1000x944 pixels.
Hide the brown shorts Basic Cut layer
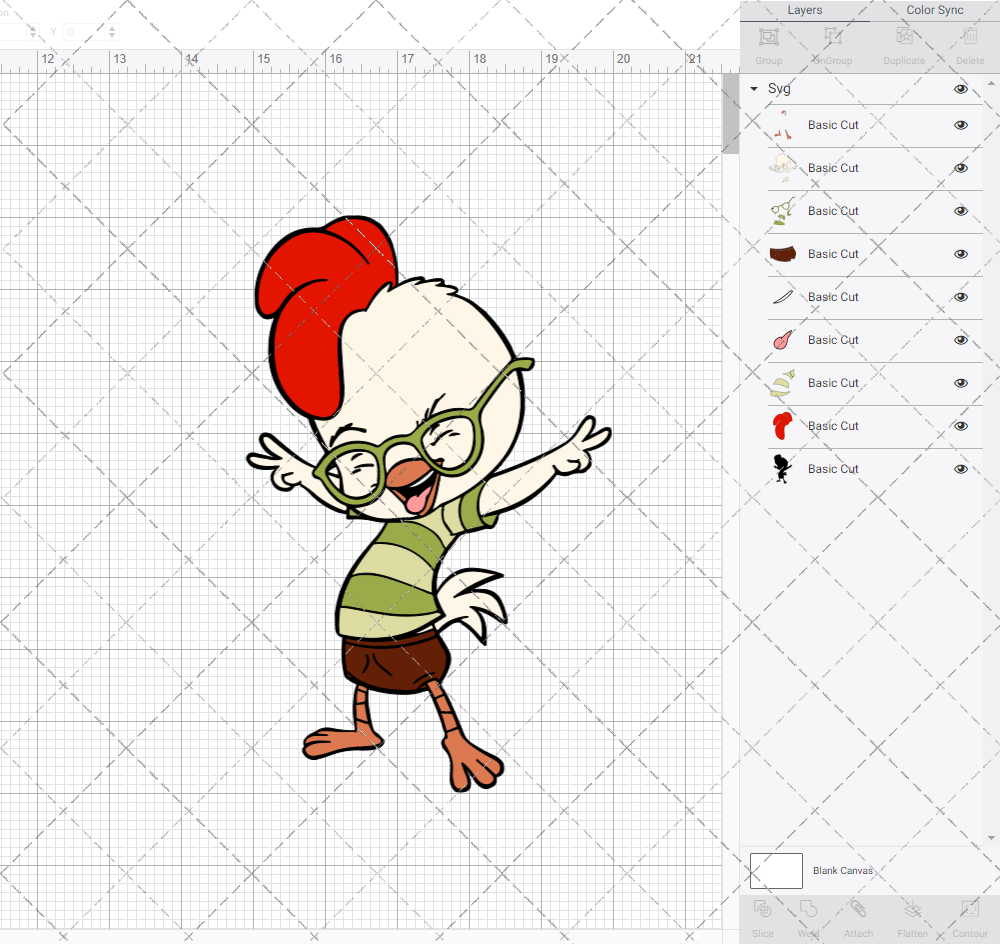(x=960, y=254)
